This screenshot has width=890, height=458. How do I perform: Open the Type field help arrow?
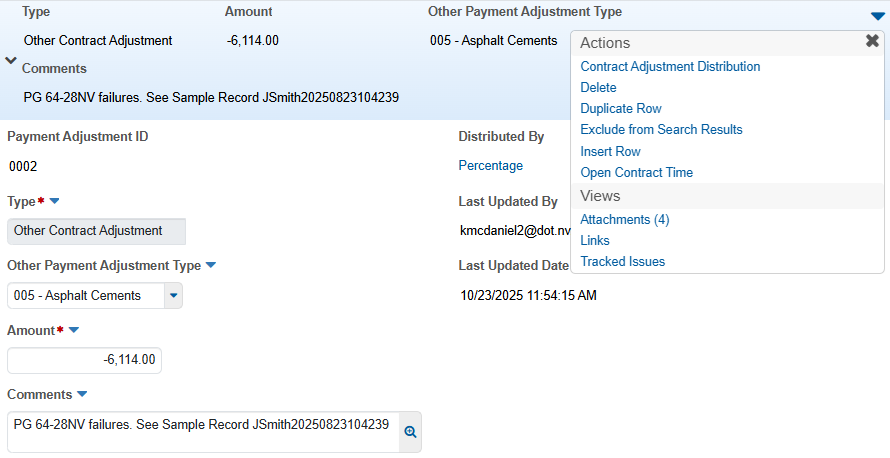pyautogui.click(x=54, y=201)
